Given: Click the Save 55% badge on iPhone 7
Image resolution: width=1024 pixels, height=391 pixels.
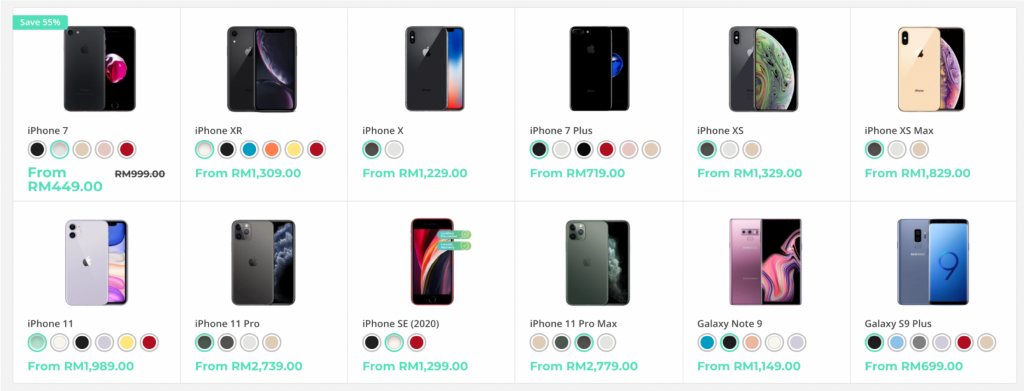Looking at the screenshot, I should (40, 22).
